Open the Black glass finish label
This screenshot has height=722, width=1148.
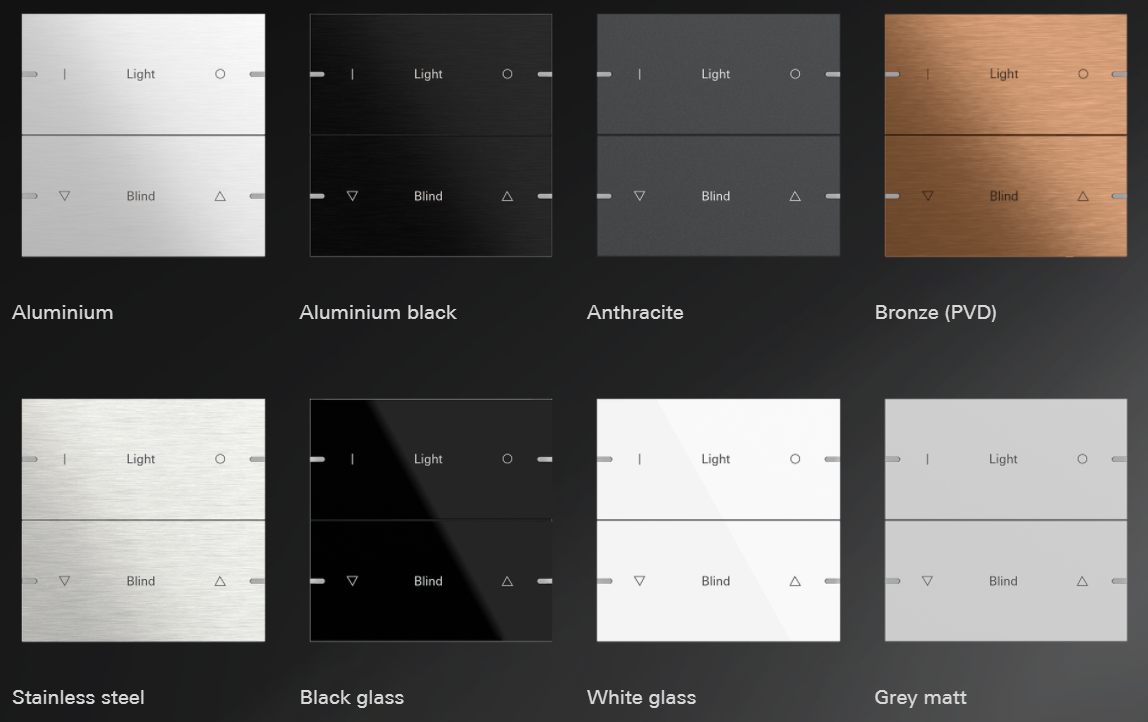pyautogui.click(x=352, y=698)
